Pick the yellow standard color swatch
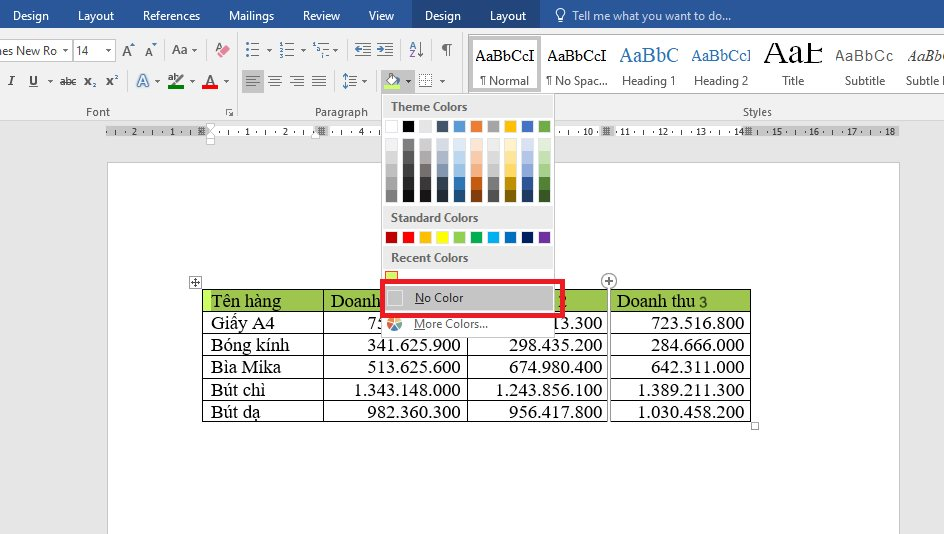 coord(442,237)
